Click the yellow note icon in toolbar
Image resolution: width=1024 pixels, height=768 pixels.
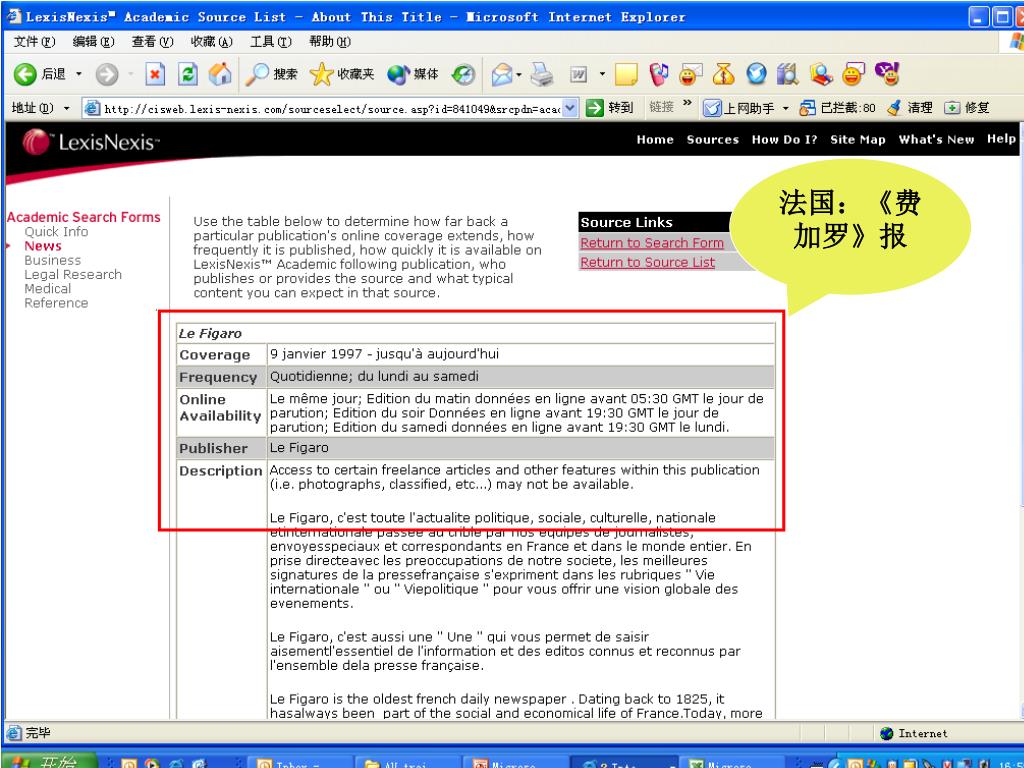point(626,74)
